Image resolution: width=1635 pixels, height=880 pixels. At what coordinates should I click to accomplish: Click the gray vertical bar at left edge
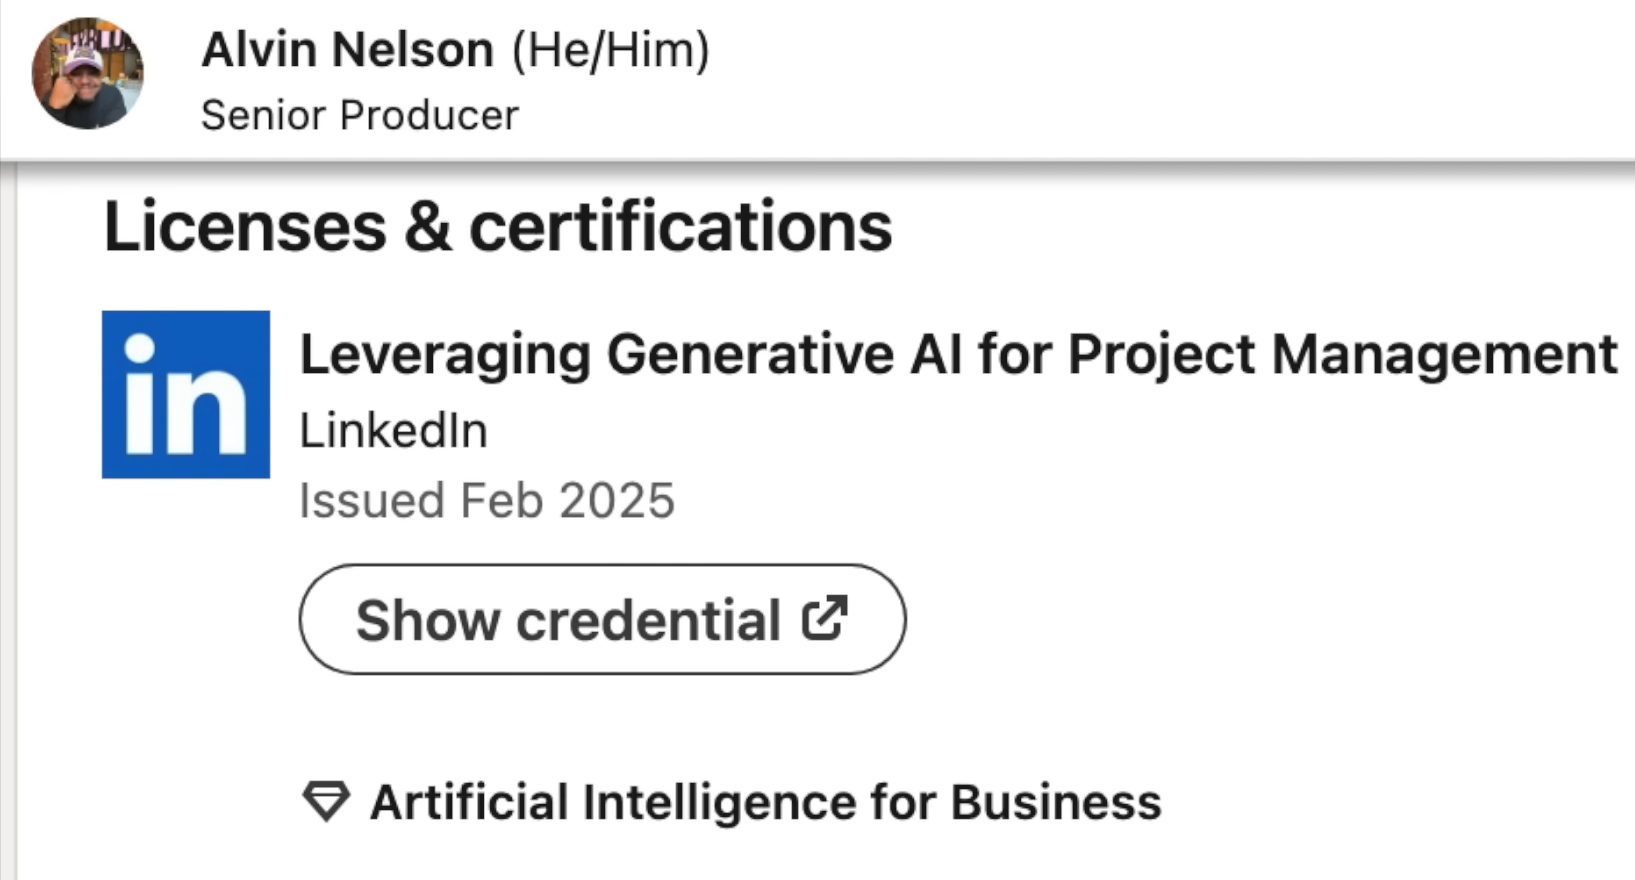(x=8, y=520)
